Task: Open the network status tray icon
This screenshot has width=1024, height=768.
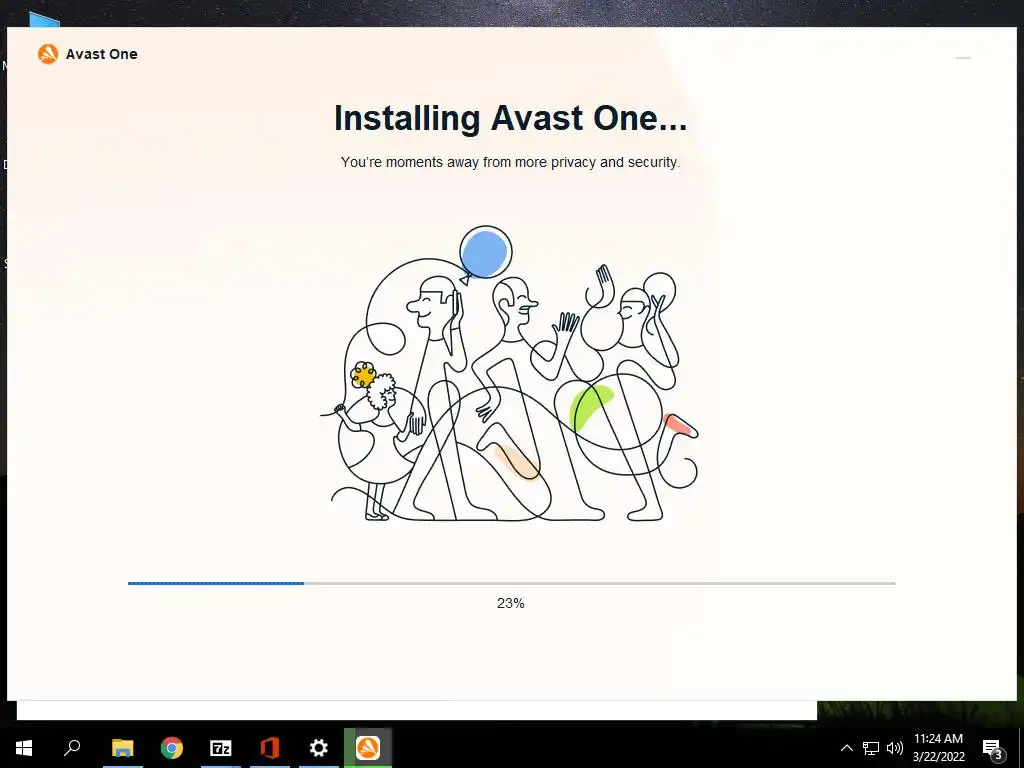Action: click(871, 748)
